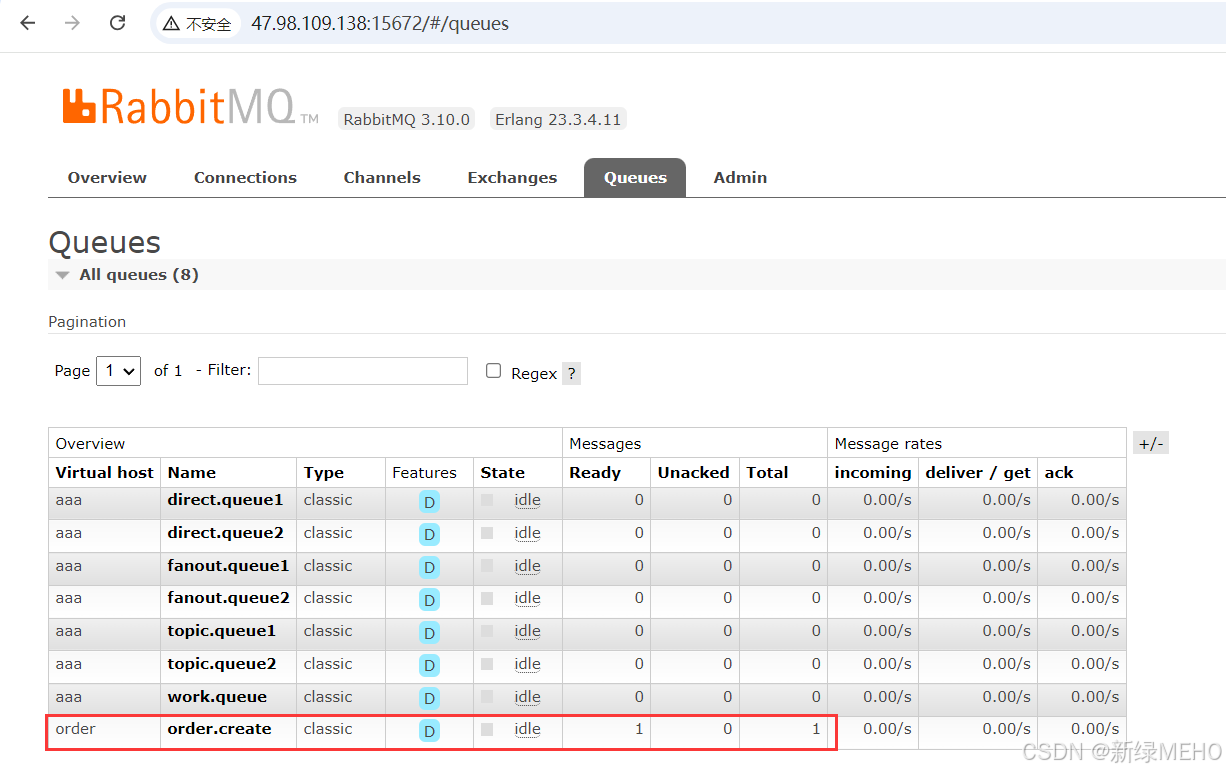
Task: Click the D feature badge for topic.queue1
Action: (x=429, y=633)
